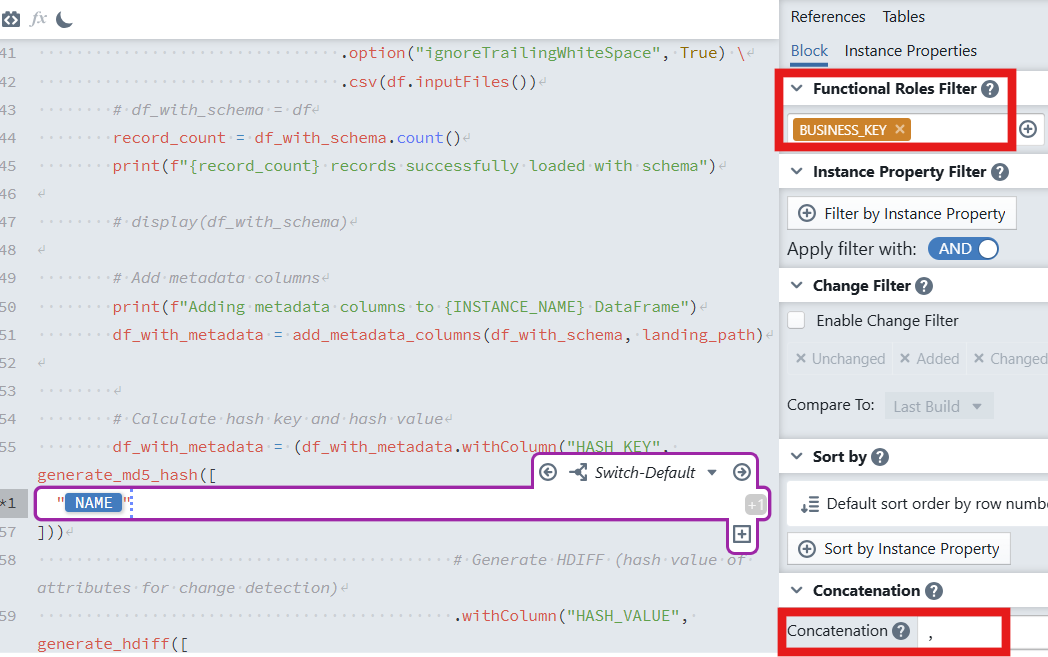Open the Tables tab
Screen dimensions: 1048x657
tap(903, 17)
